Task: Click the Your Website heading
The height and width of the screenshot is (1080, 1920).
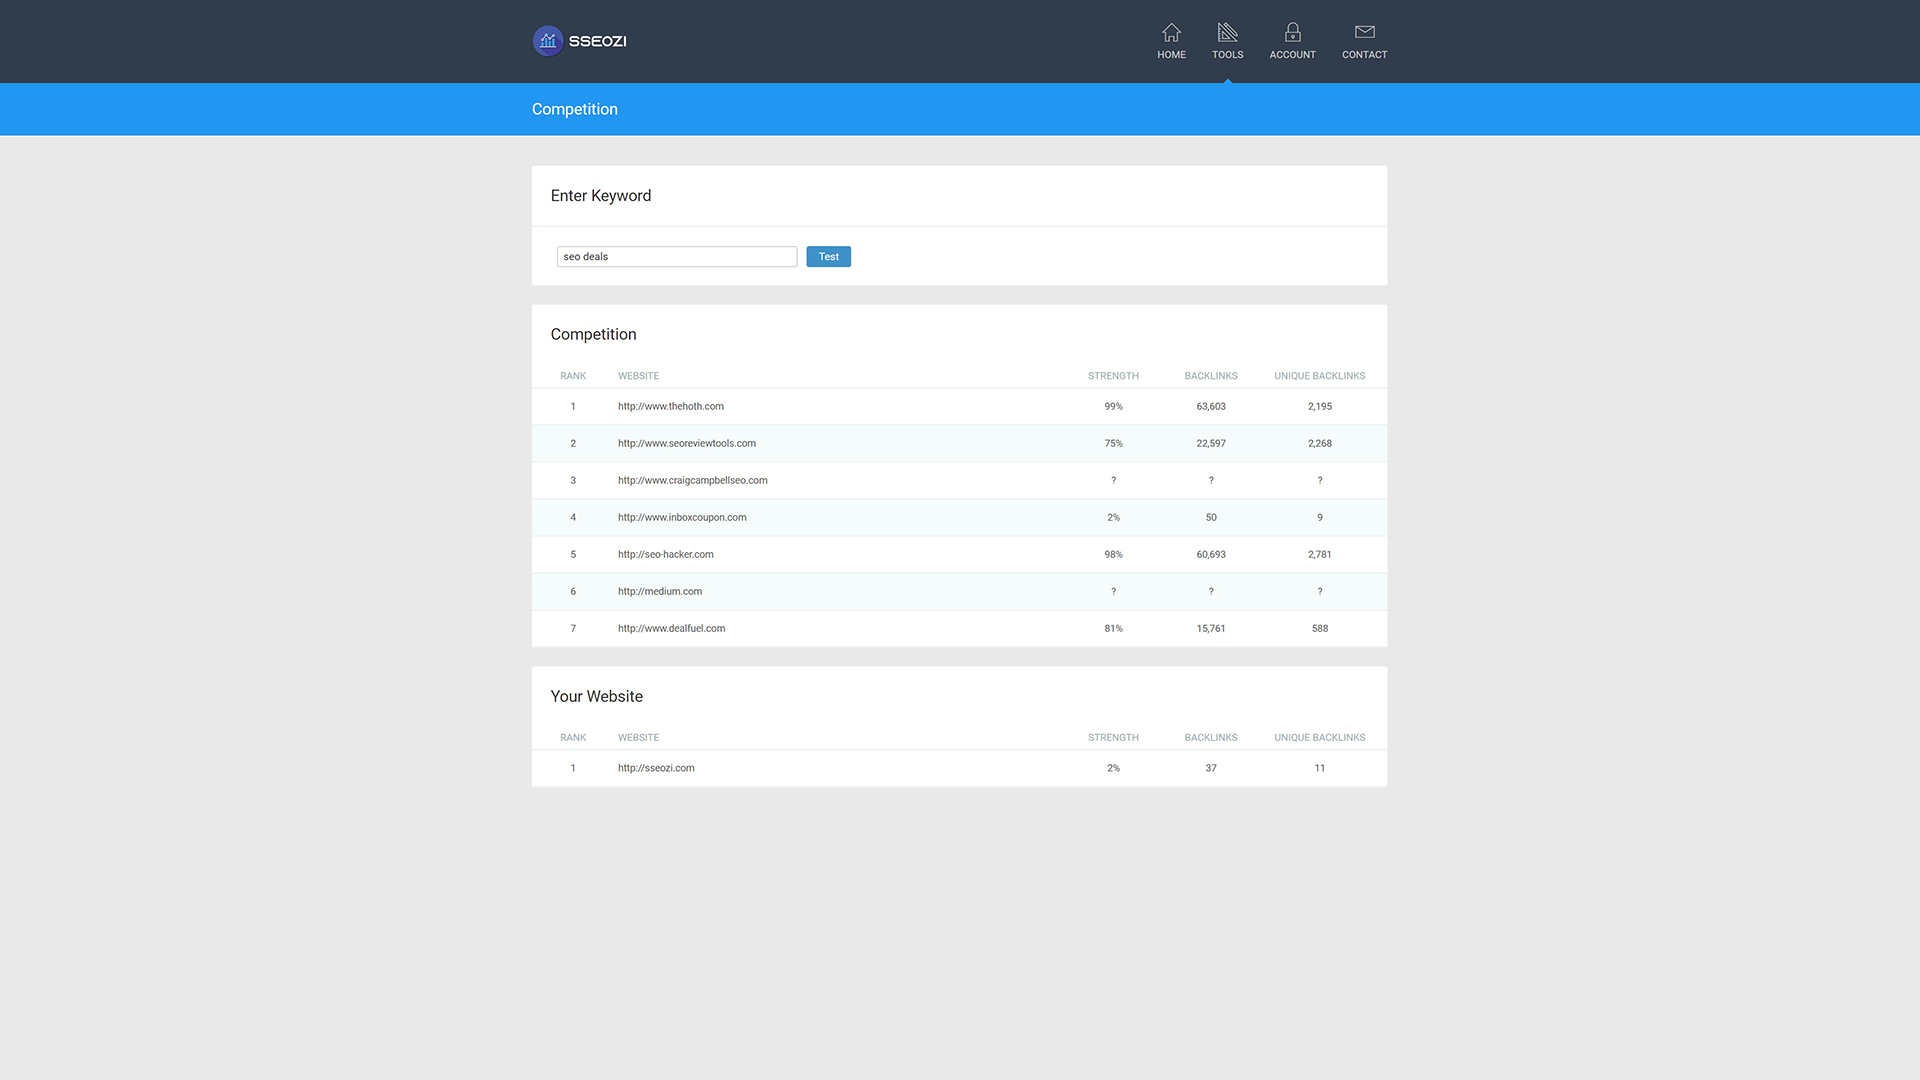Action: [597, 697]
